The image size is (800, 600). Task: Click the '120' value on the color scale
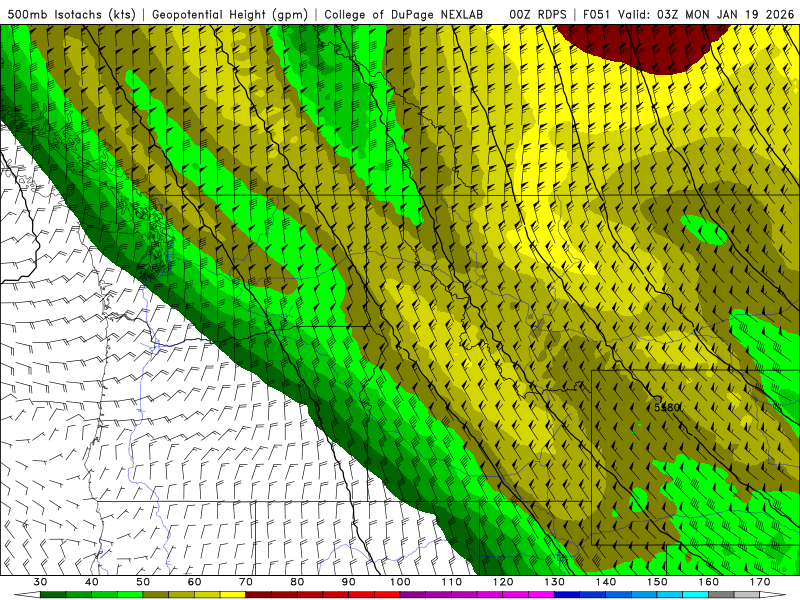(503, 582)
